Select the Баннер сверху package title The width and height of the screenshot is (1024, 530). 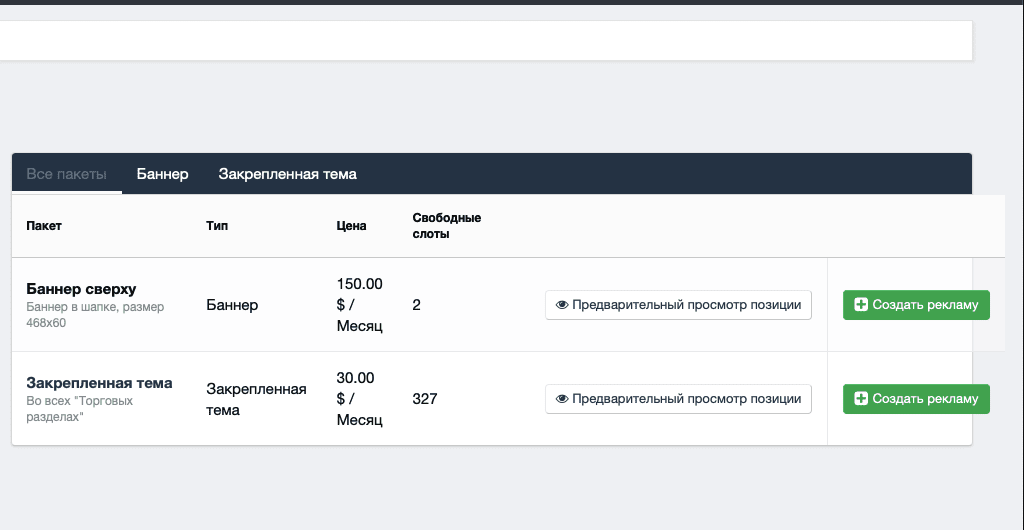pos(81,289)
